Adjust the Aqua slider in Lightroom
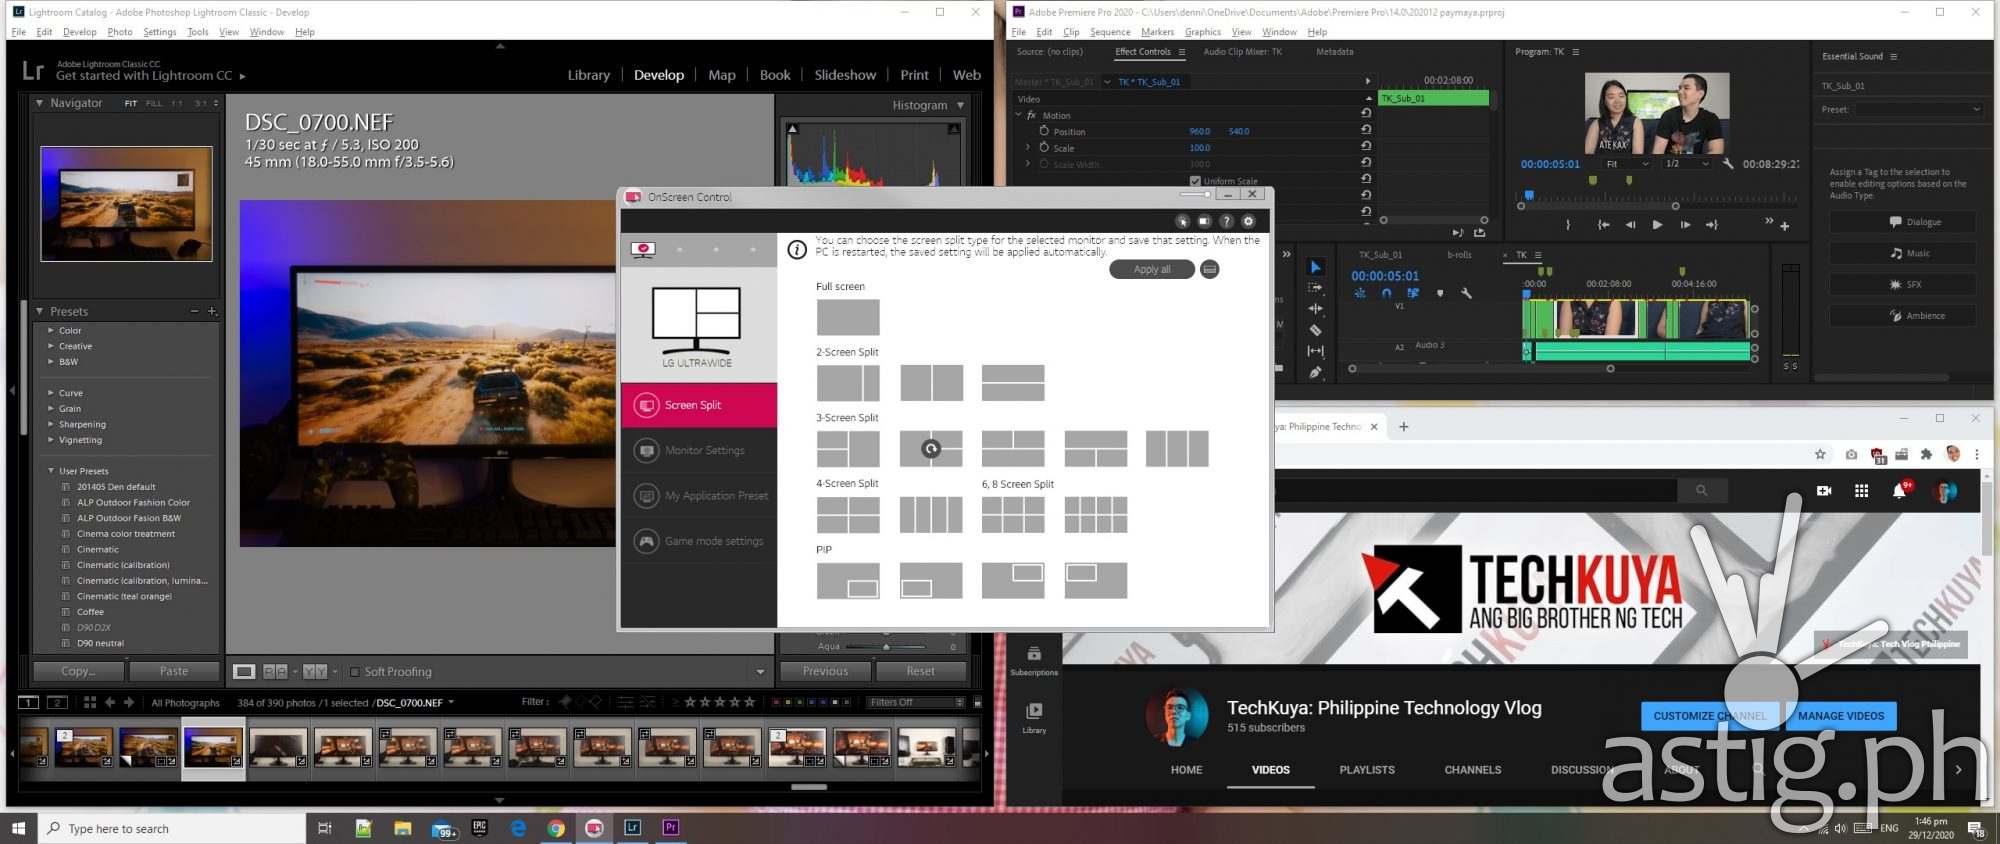The height and width of the screenshot is (844, 2000). tap(886, 647)
